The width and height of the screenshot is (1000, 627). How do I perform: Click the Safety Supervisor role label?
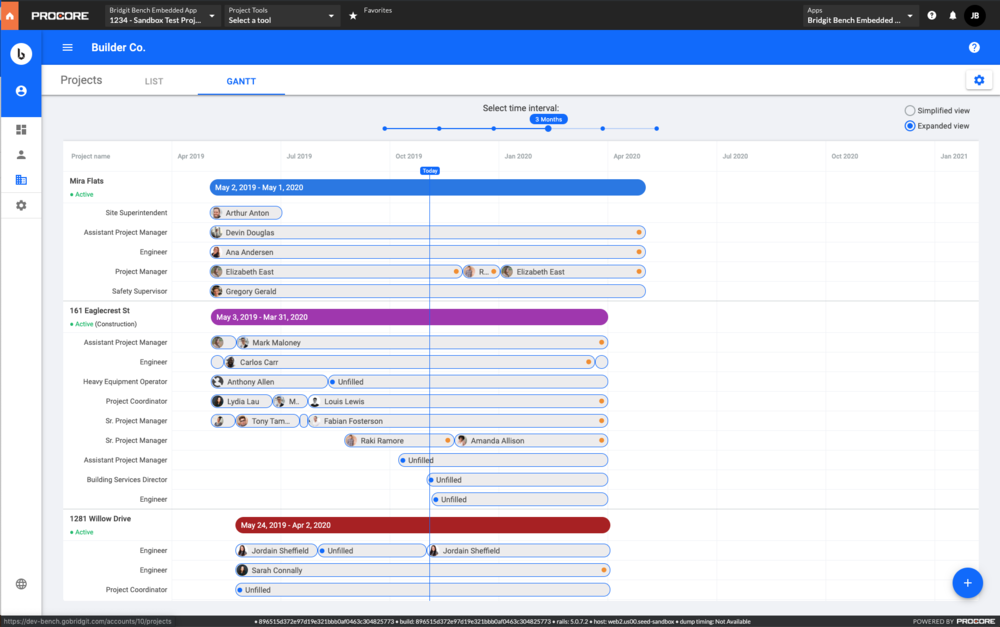point(139,291)
